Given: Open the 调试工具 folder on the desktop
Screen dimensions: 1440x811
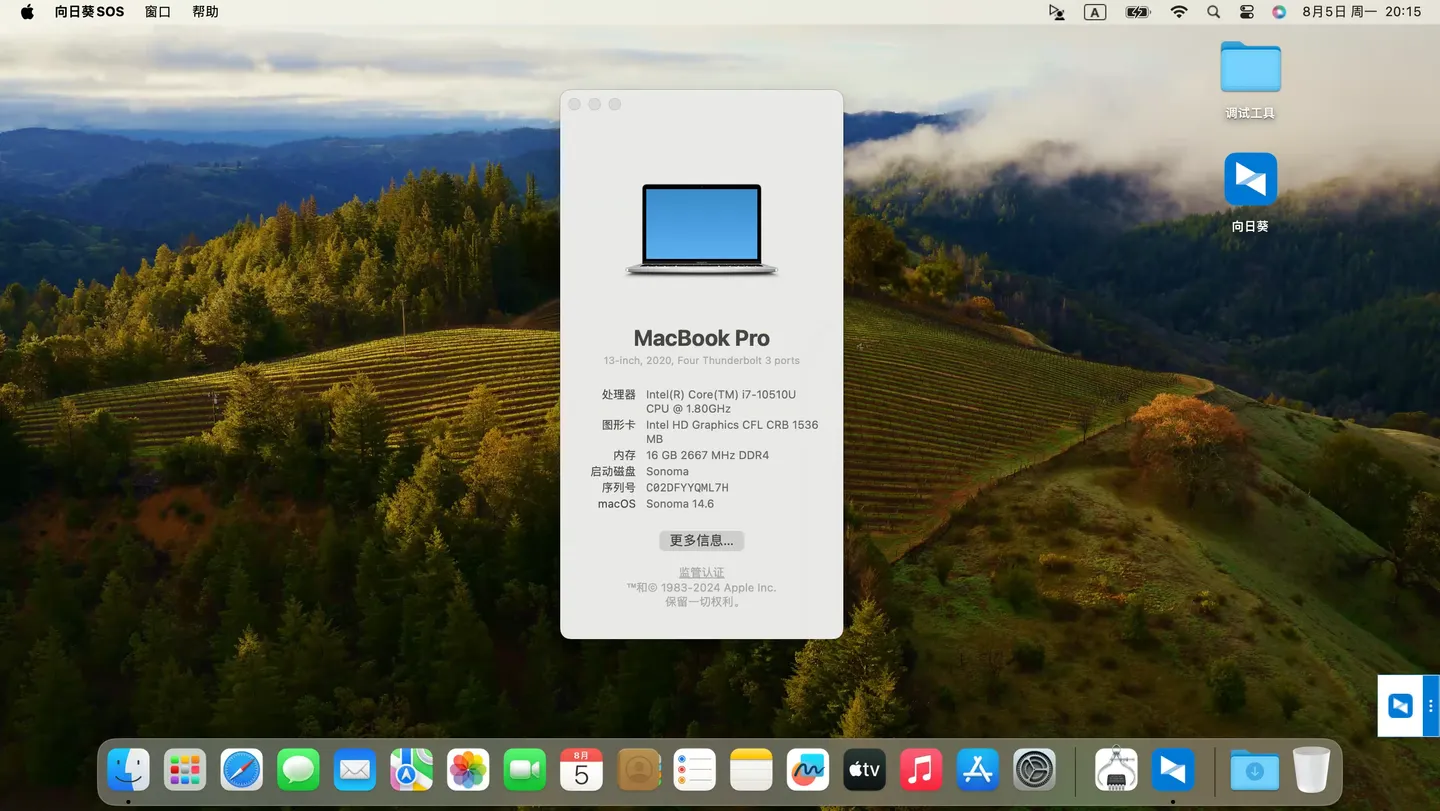Looking at the screenshot, I should point(1250,67).
